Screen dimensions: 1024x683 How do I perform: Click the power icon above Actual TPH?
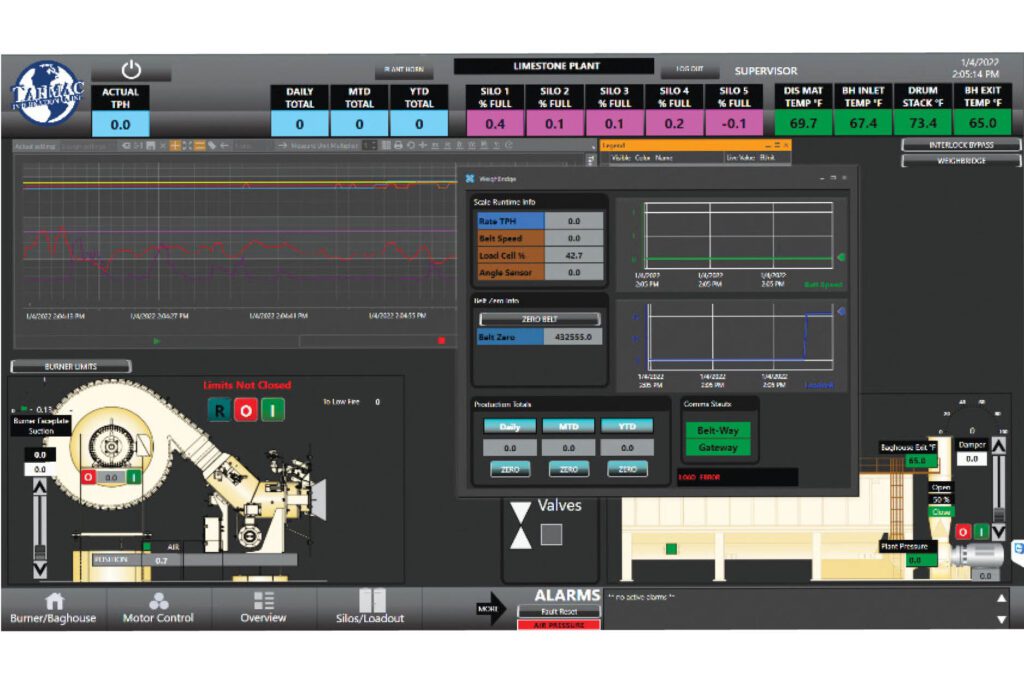[x=131, y=69]
